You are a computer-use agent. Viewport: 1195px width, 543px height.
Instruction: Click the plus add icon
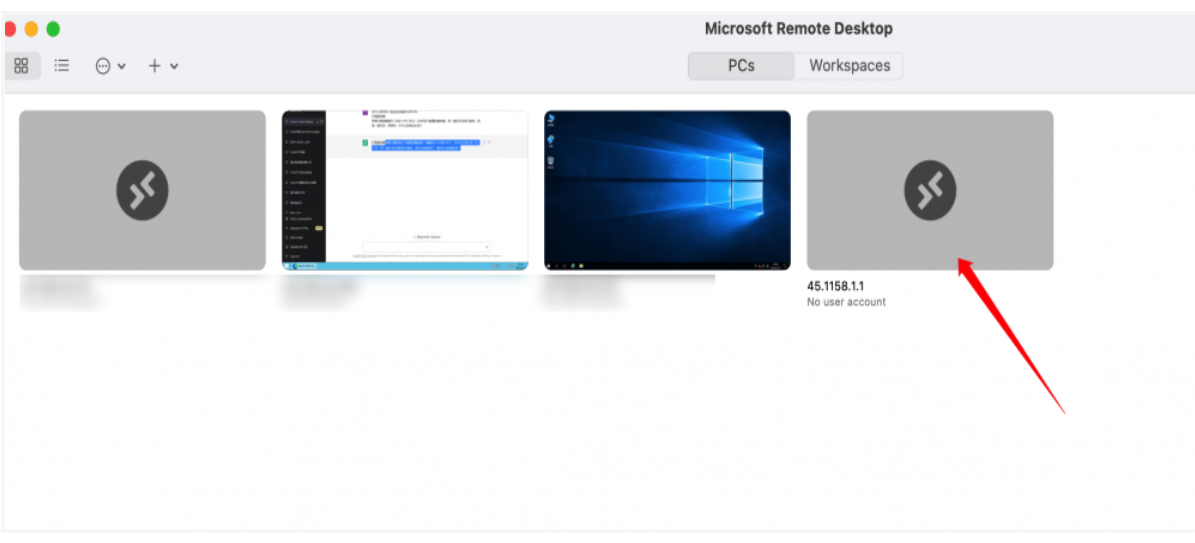point(154,66)
